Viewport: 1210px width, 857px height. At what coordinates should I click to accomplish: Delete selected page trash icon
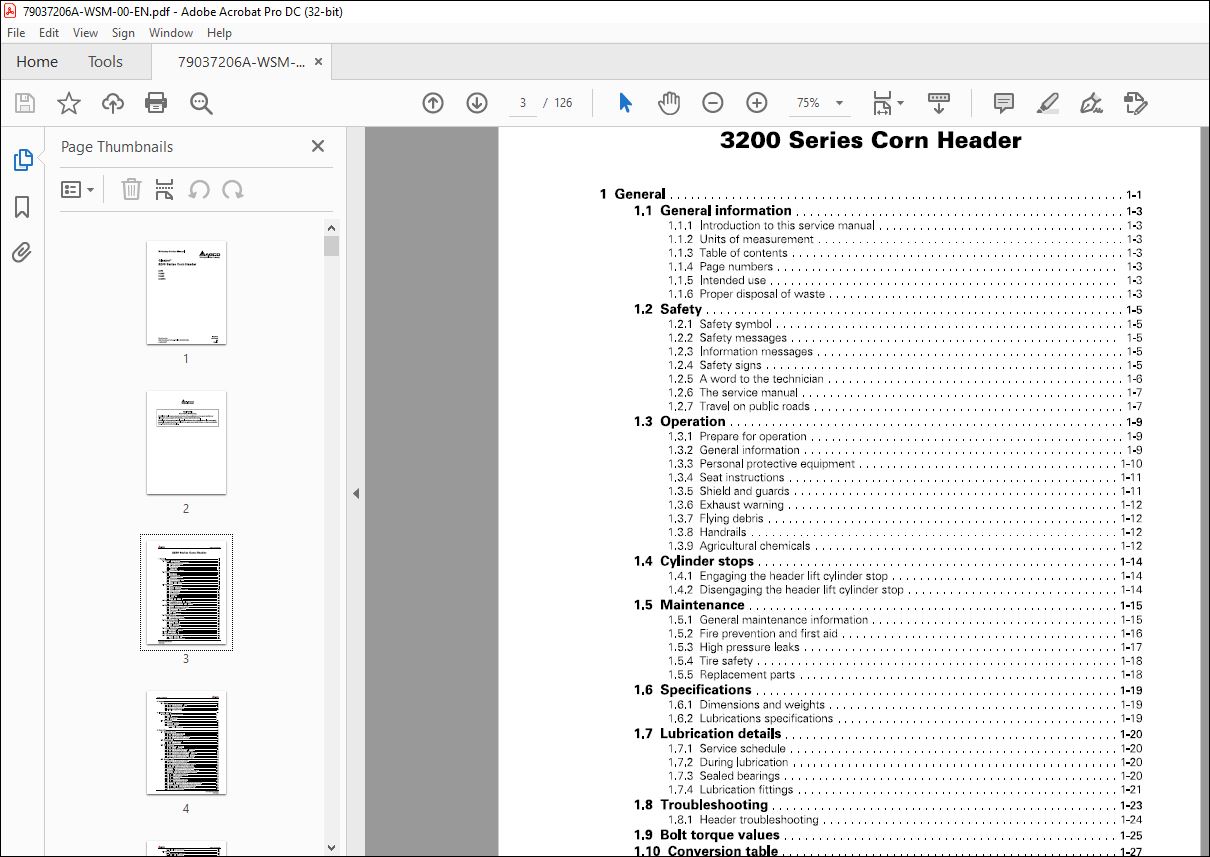click(131, 189)
